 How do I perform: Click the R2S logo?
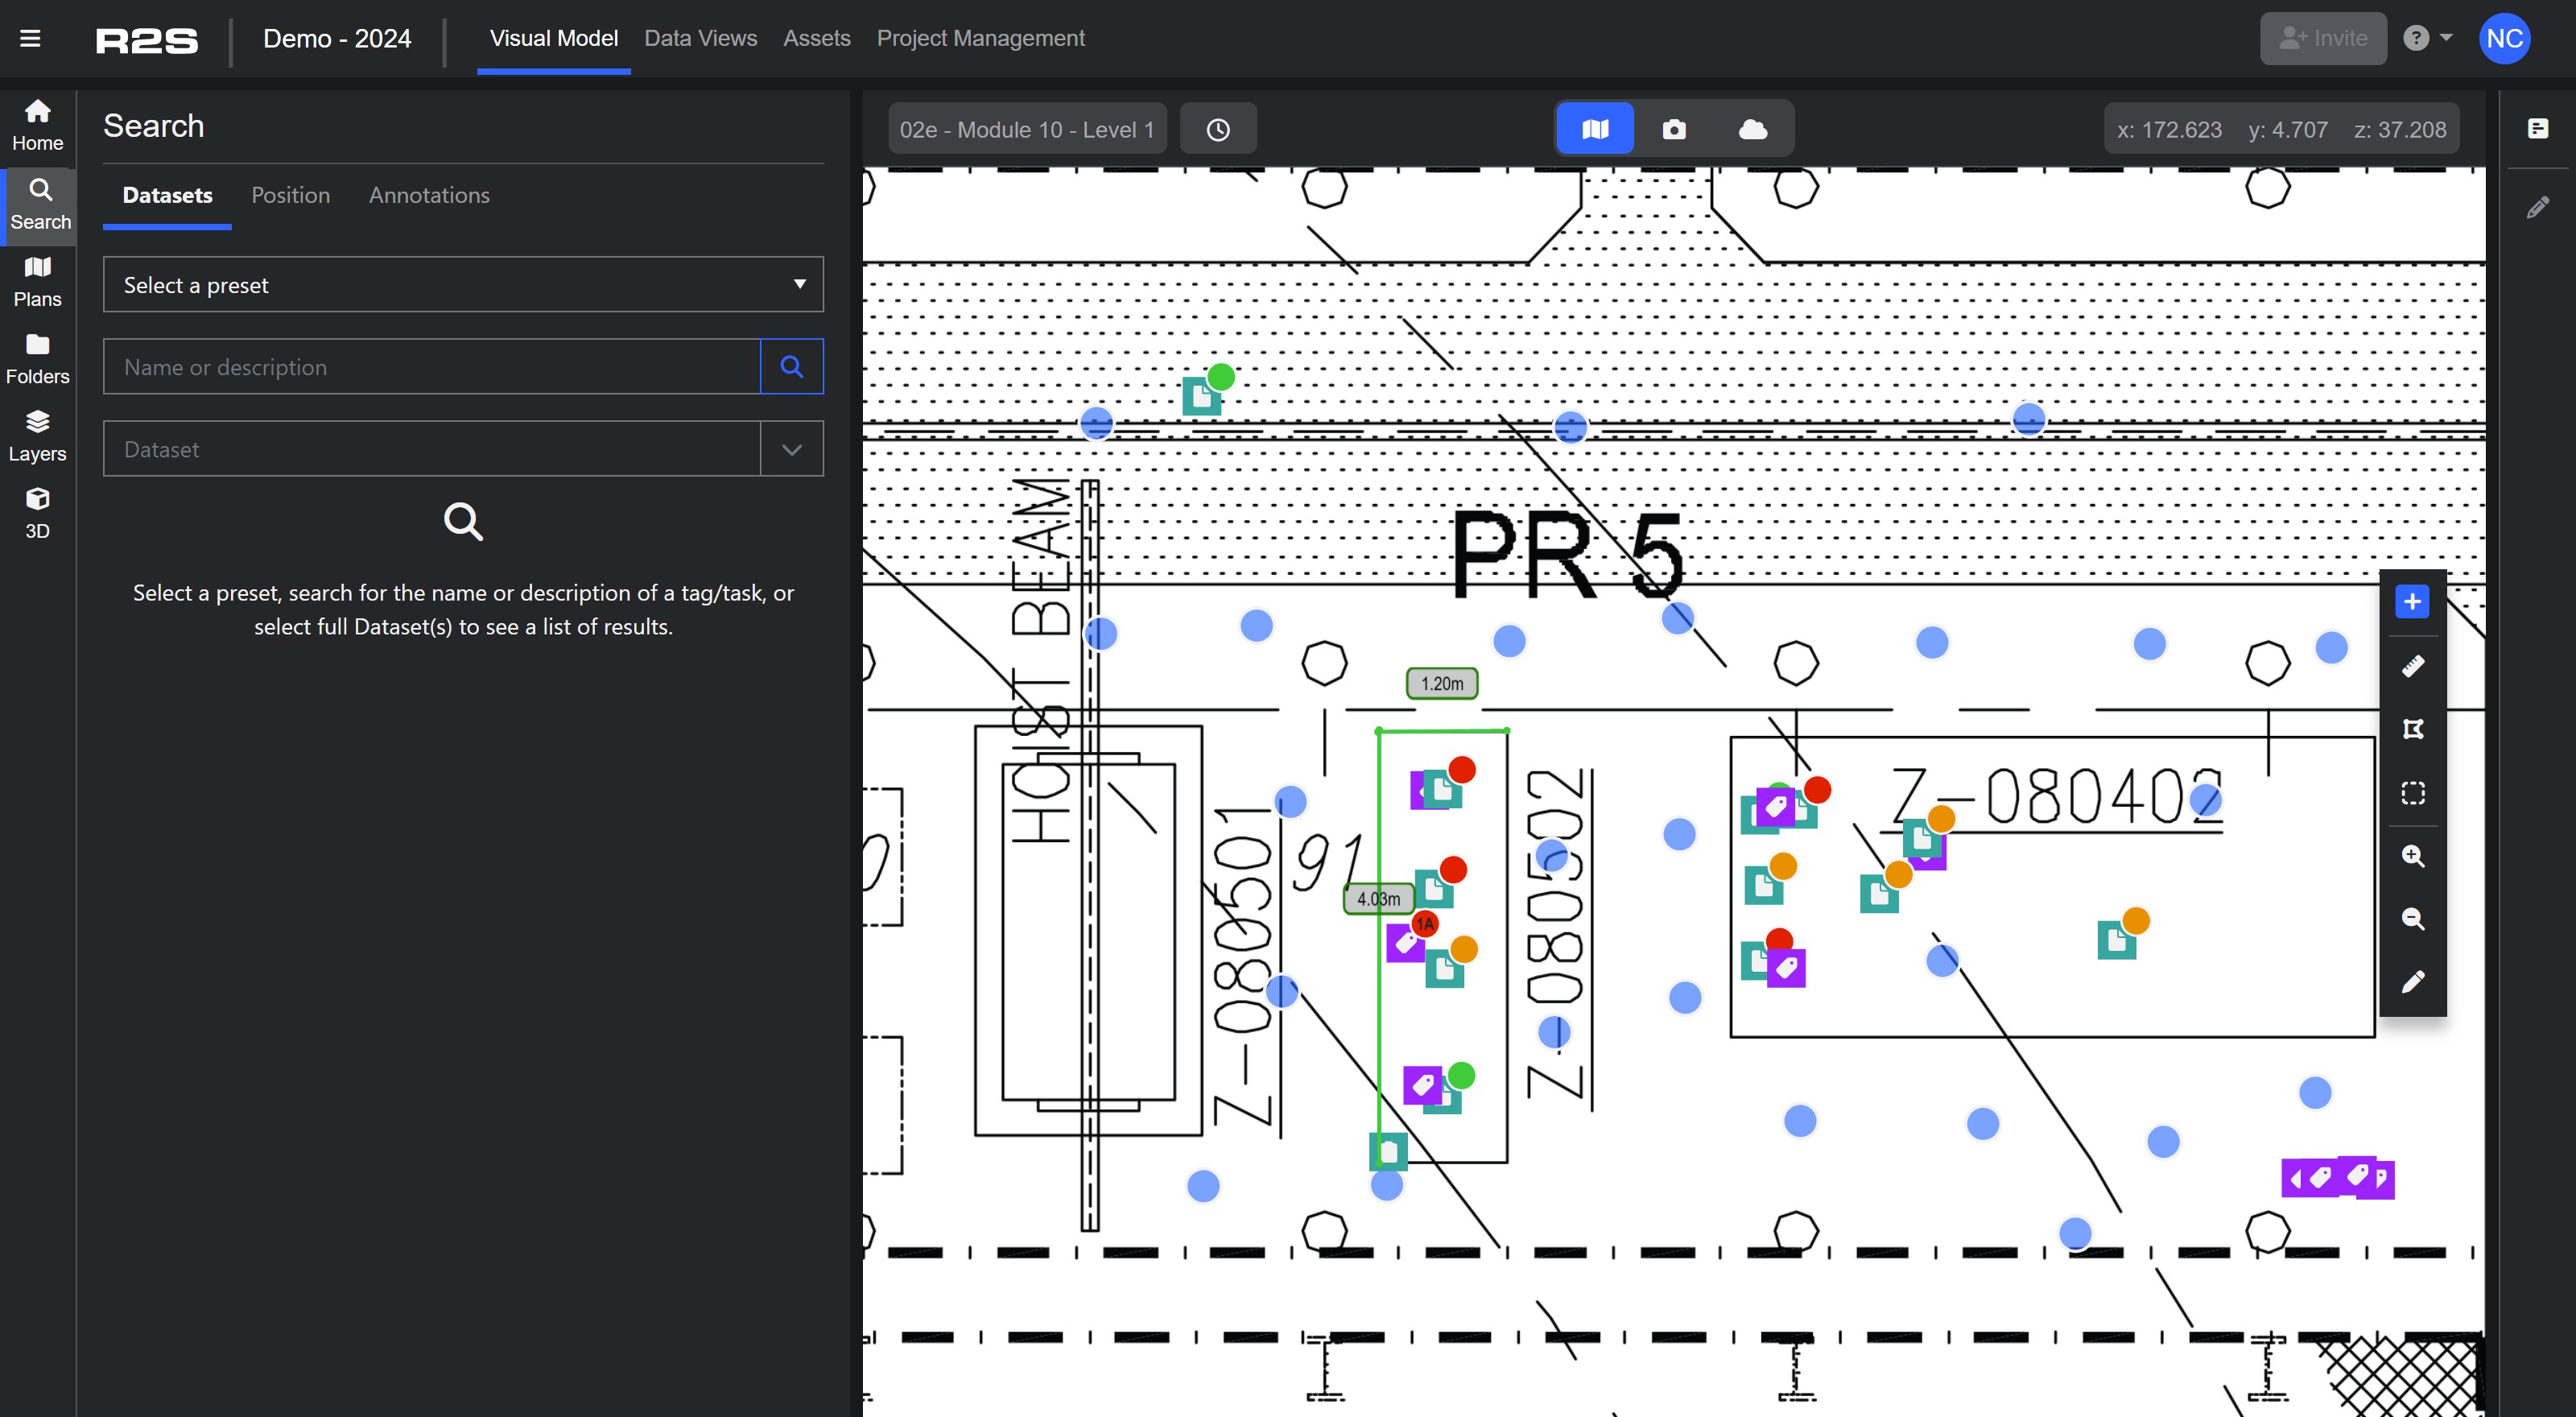point(146,40)
